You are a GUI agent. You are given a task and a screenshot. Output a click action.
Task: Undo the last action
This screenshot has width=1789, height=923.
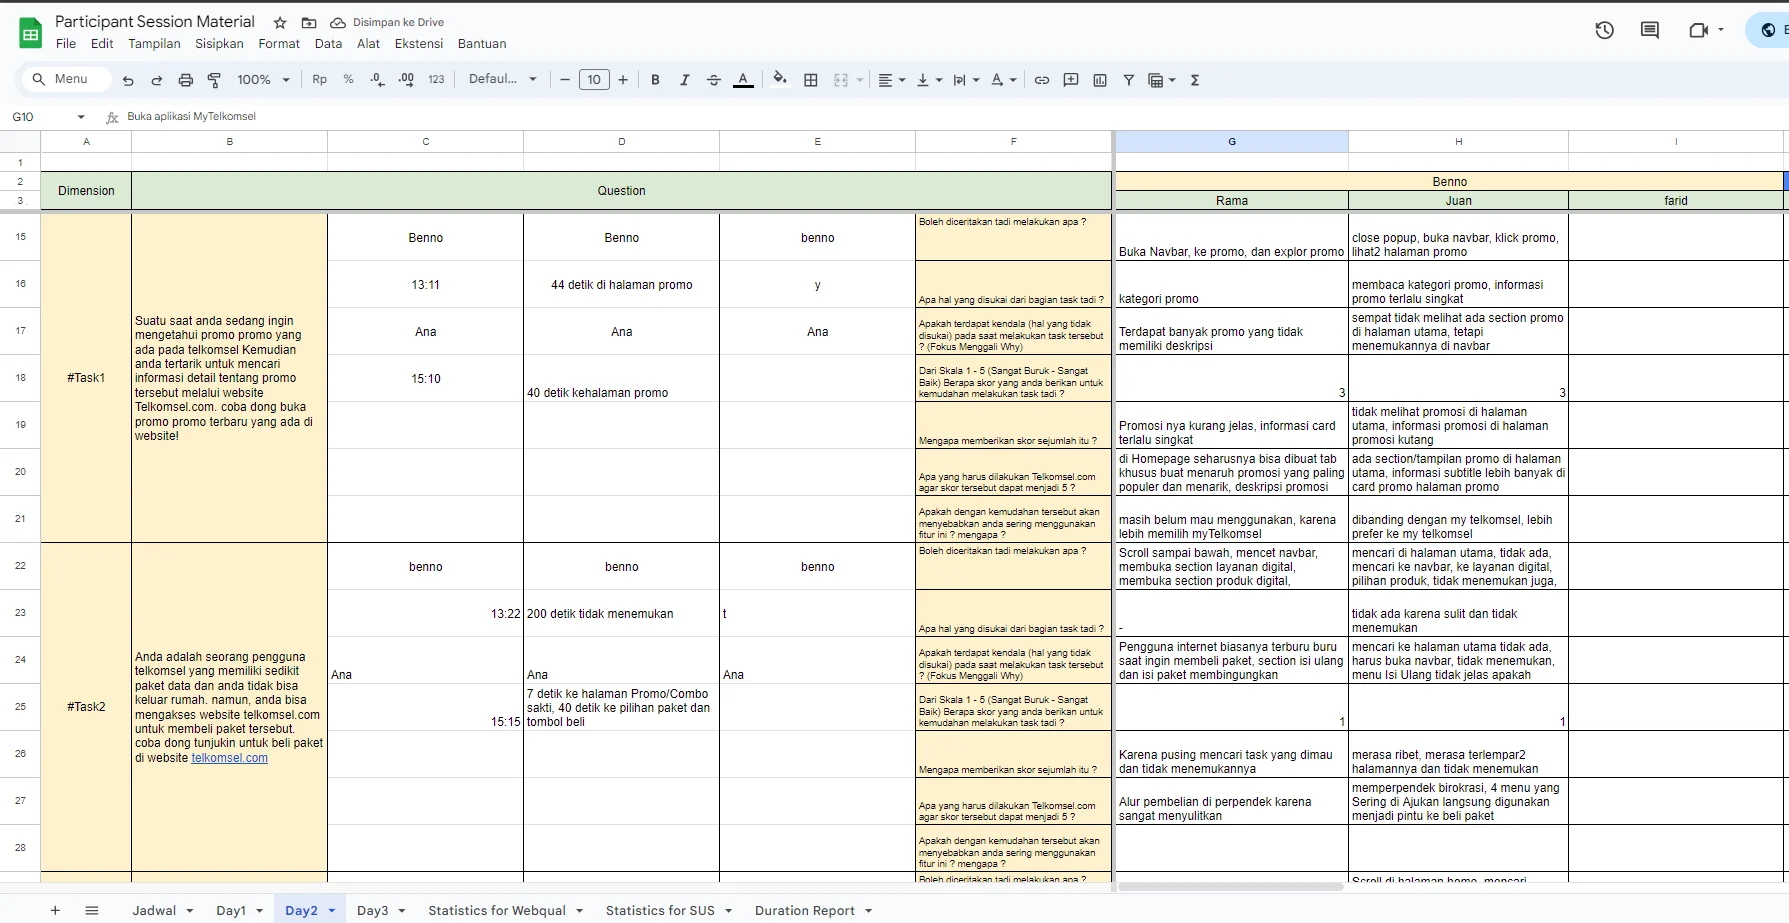pos(128,80)
